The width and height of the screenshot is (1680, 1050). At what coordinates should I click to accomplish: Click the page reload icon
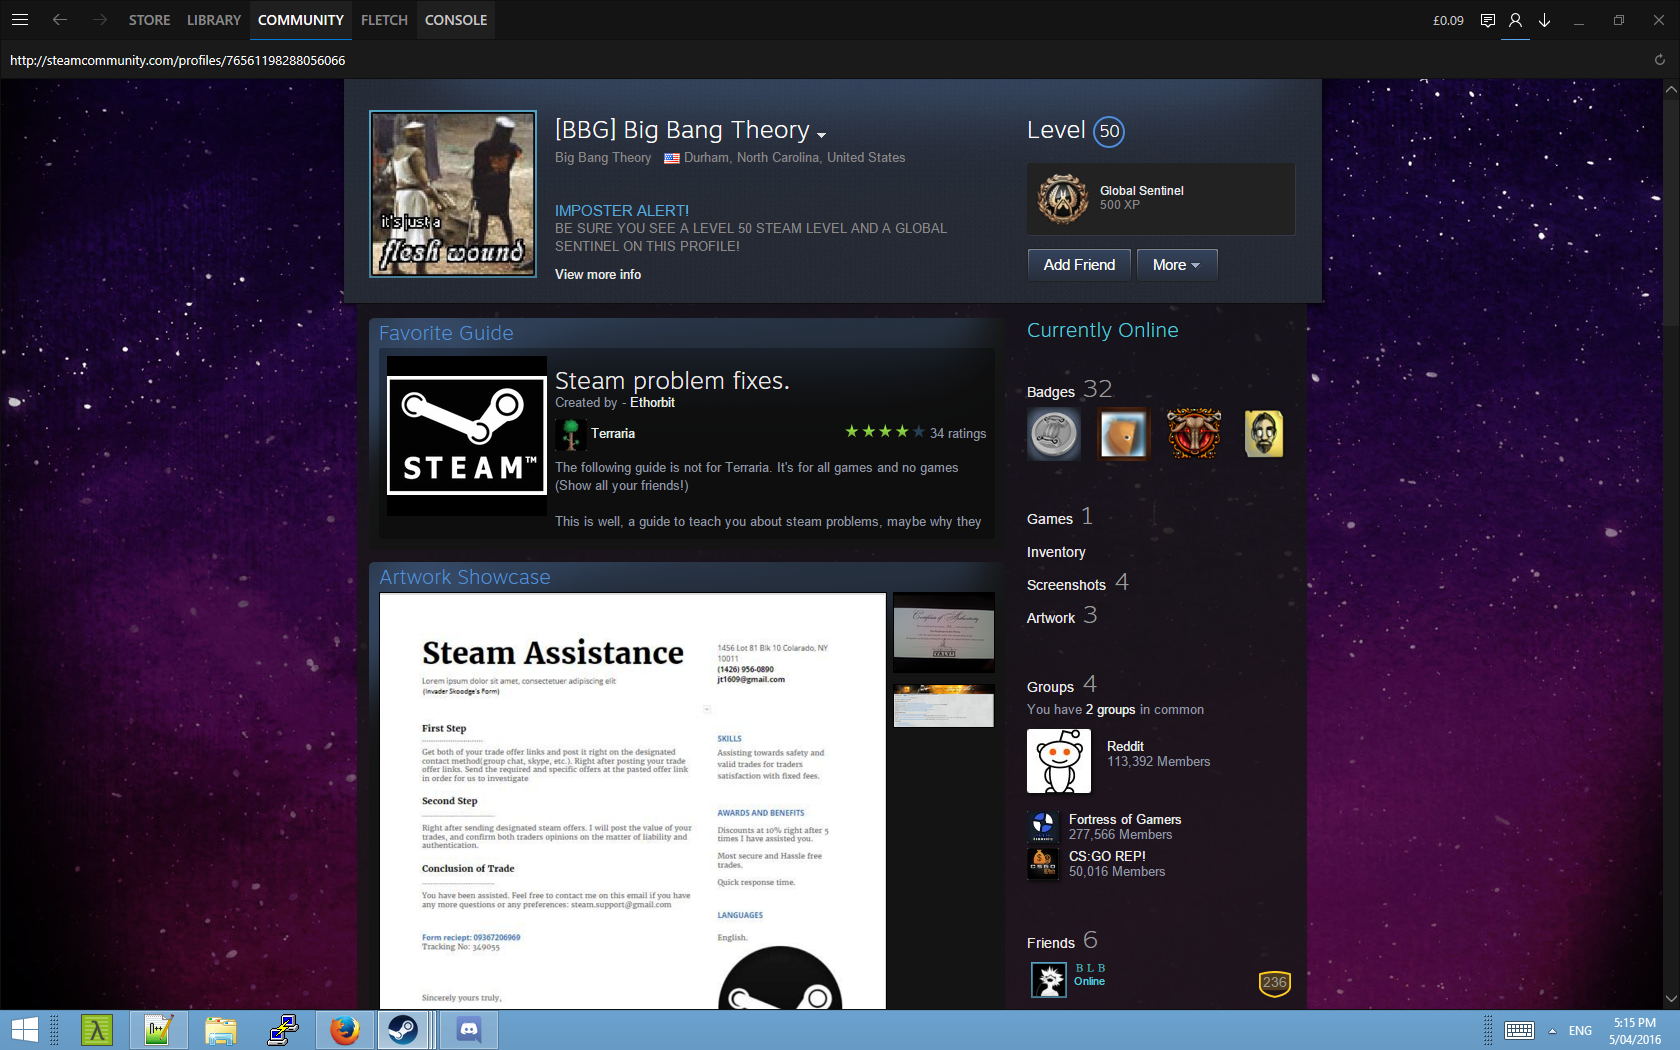[x=1659, y=60]
